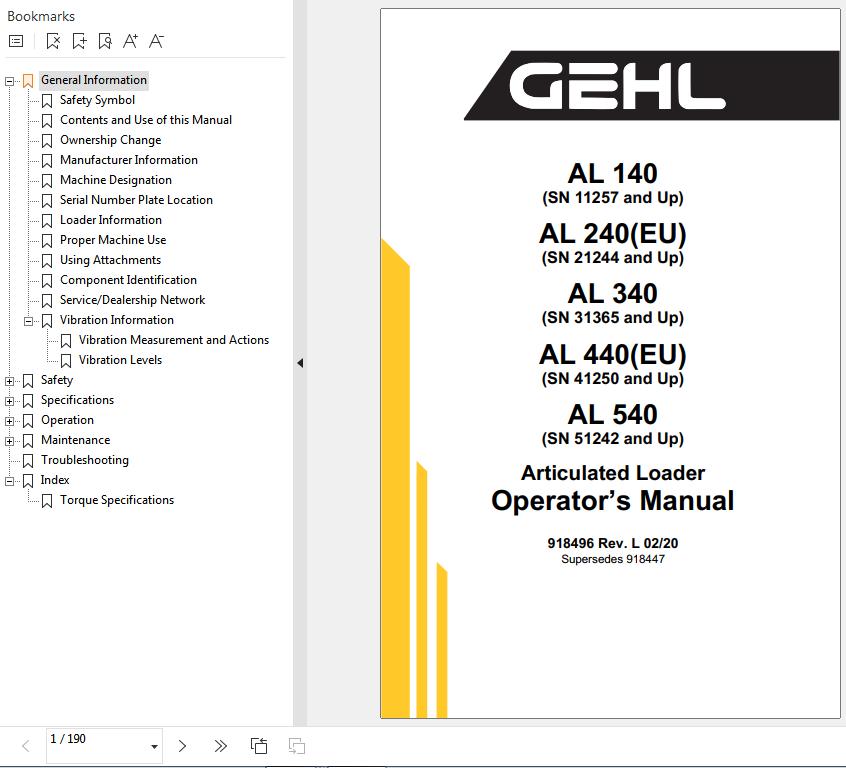846x768 pixels.
Task: Open the Service/Dealership Network bookmark
Action: pos(133,300)
